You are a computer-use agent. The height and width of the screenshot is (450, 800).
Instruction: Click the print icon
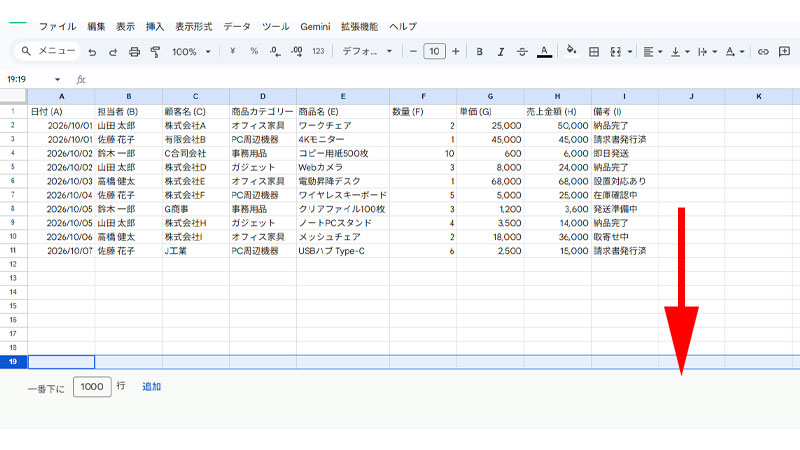click(x=134, y=52)
